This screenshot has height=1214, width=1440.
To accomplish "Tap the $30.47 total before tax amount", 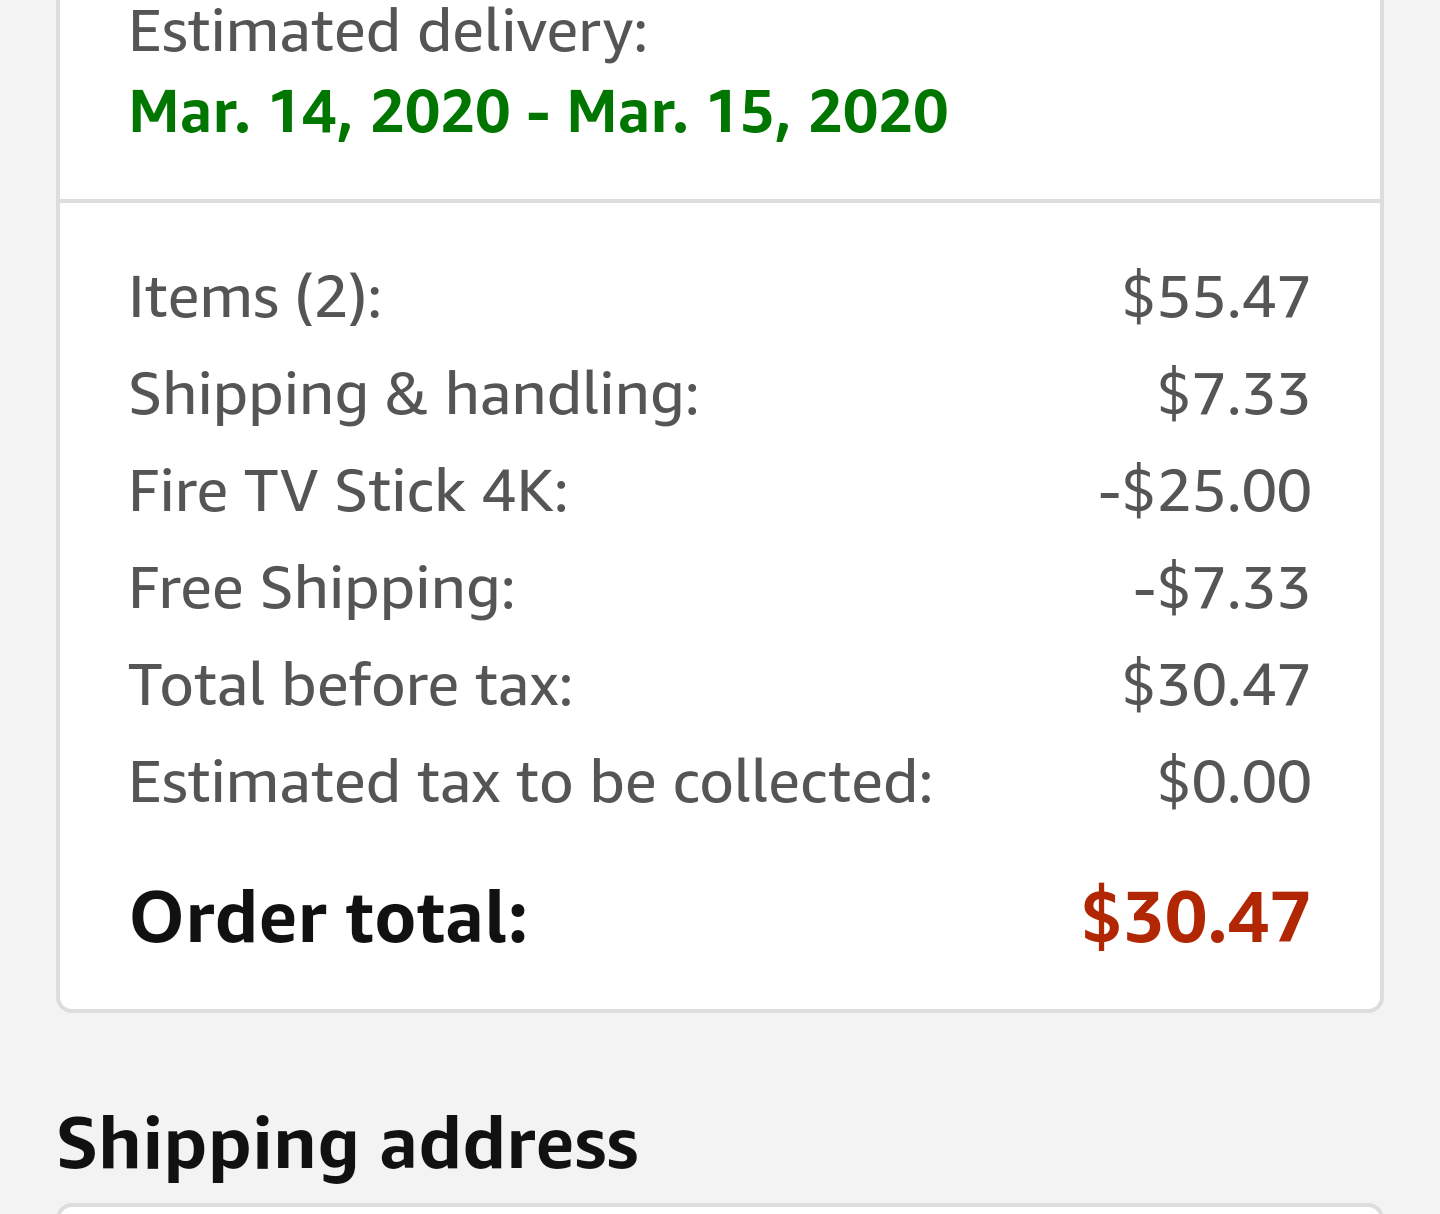I will (x=1215, y=685).
